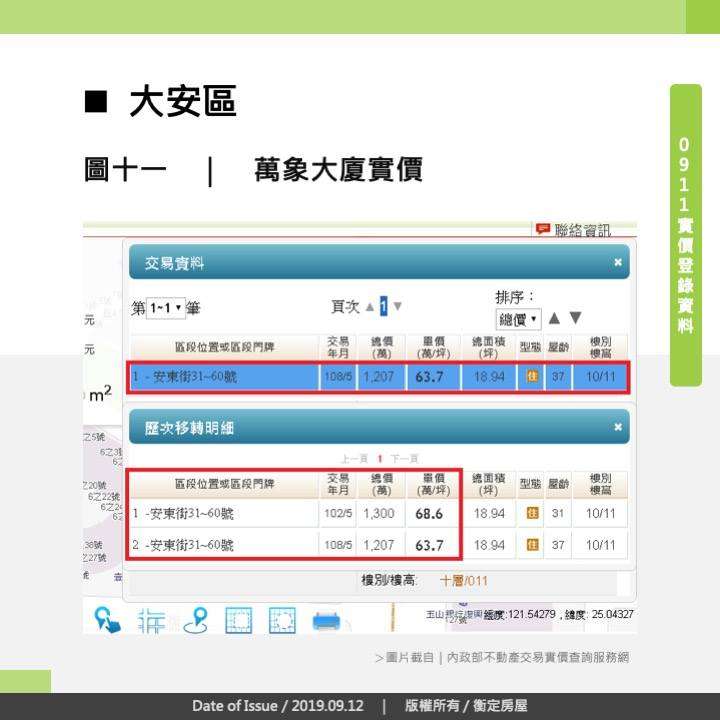The width and height of the screenshot is (720, 720).
Task: Click transfer row 1 address 安東街31~60號
Action: point(189,513)
